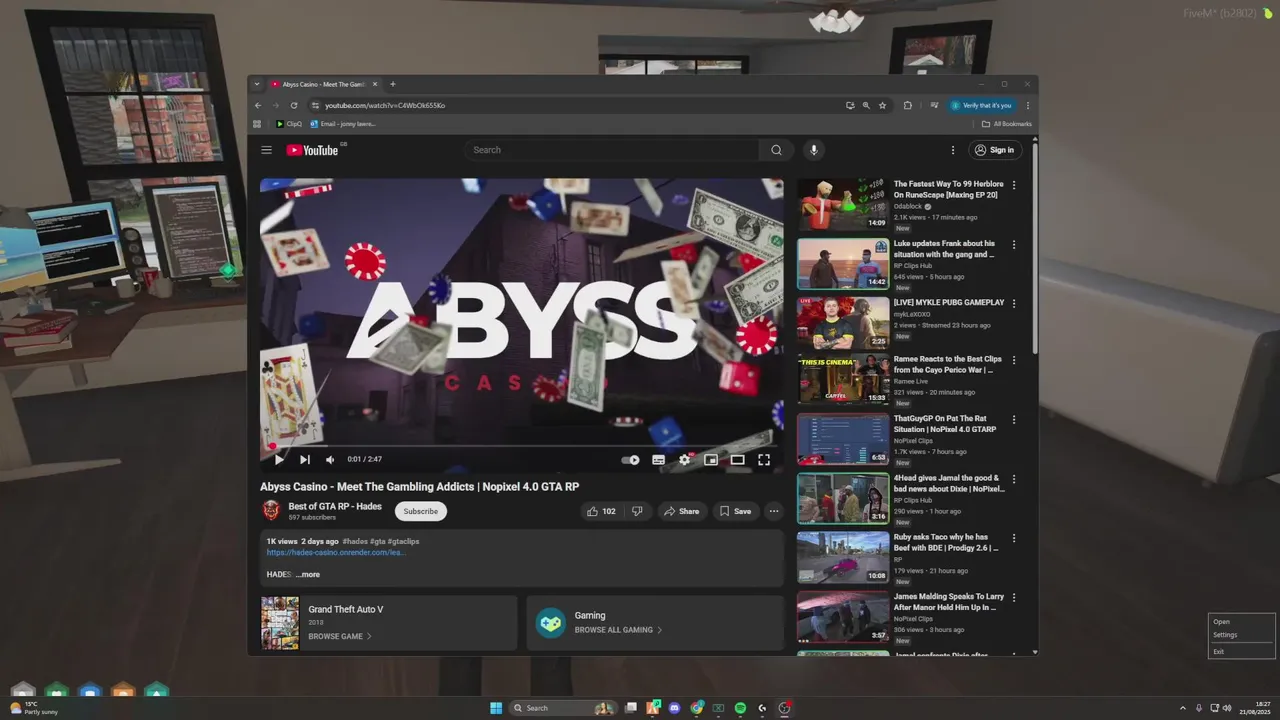The width and height of the screenshot is (1280, 720).
Task: Focus the YouTube search field
Action: click(x=612, y=150)
